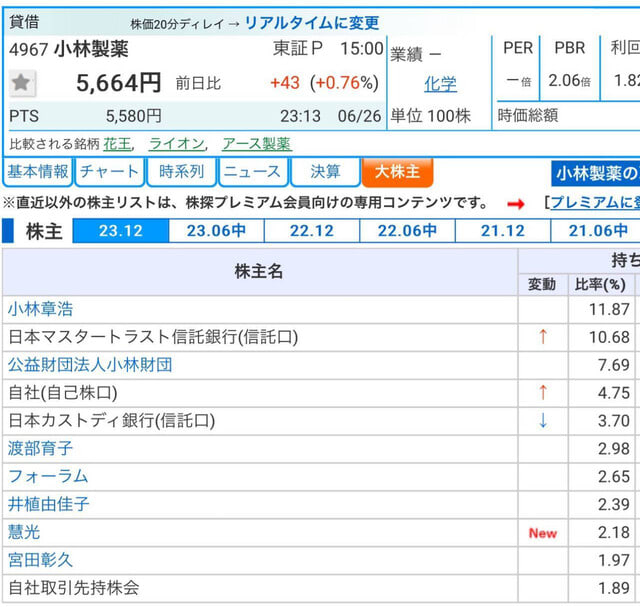Image resolution: width=640 pixels, height=607 pixels.
Task: Click the 変動 column header
Action: 542,284
